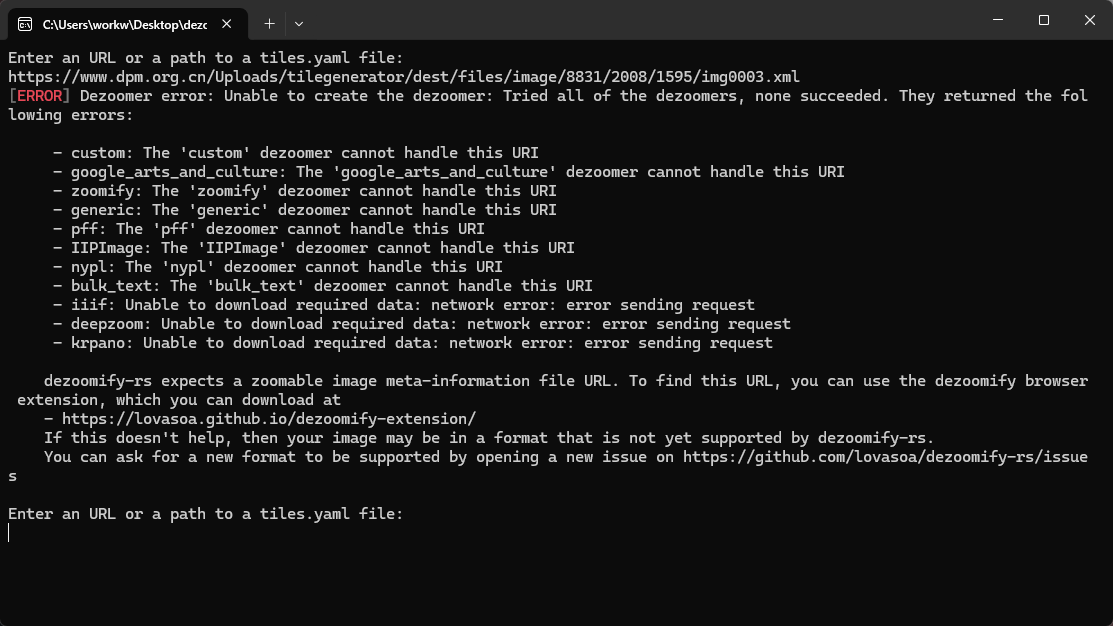The width and height of the screenshot is (1113, 626).
Task: Select the tab titled C:\Users\workw\Desktop\dez
Action: pyautogui.click(x=130, y=23)
